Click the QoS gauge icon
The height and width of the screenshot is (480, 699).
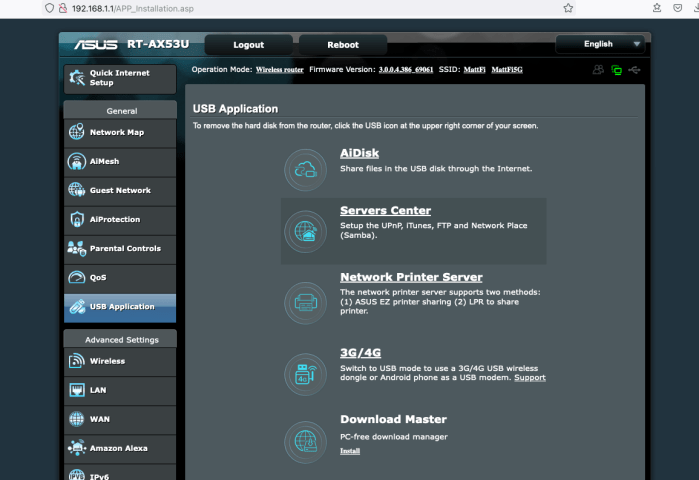point(77,277)
